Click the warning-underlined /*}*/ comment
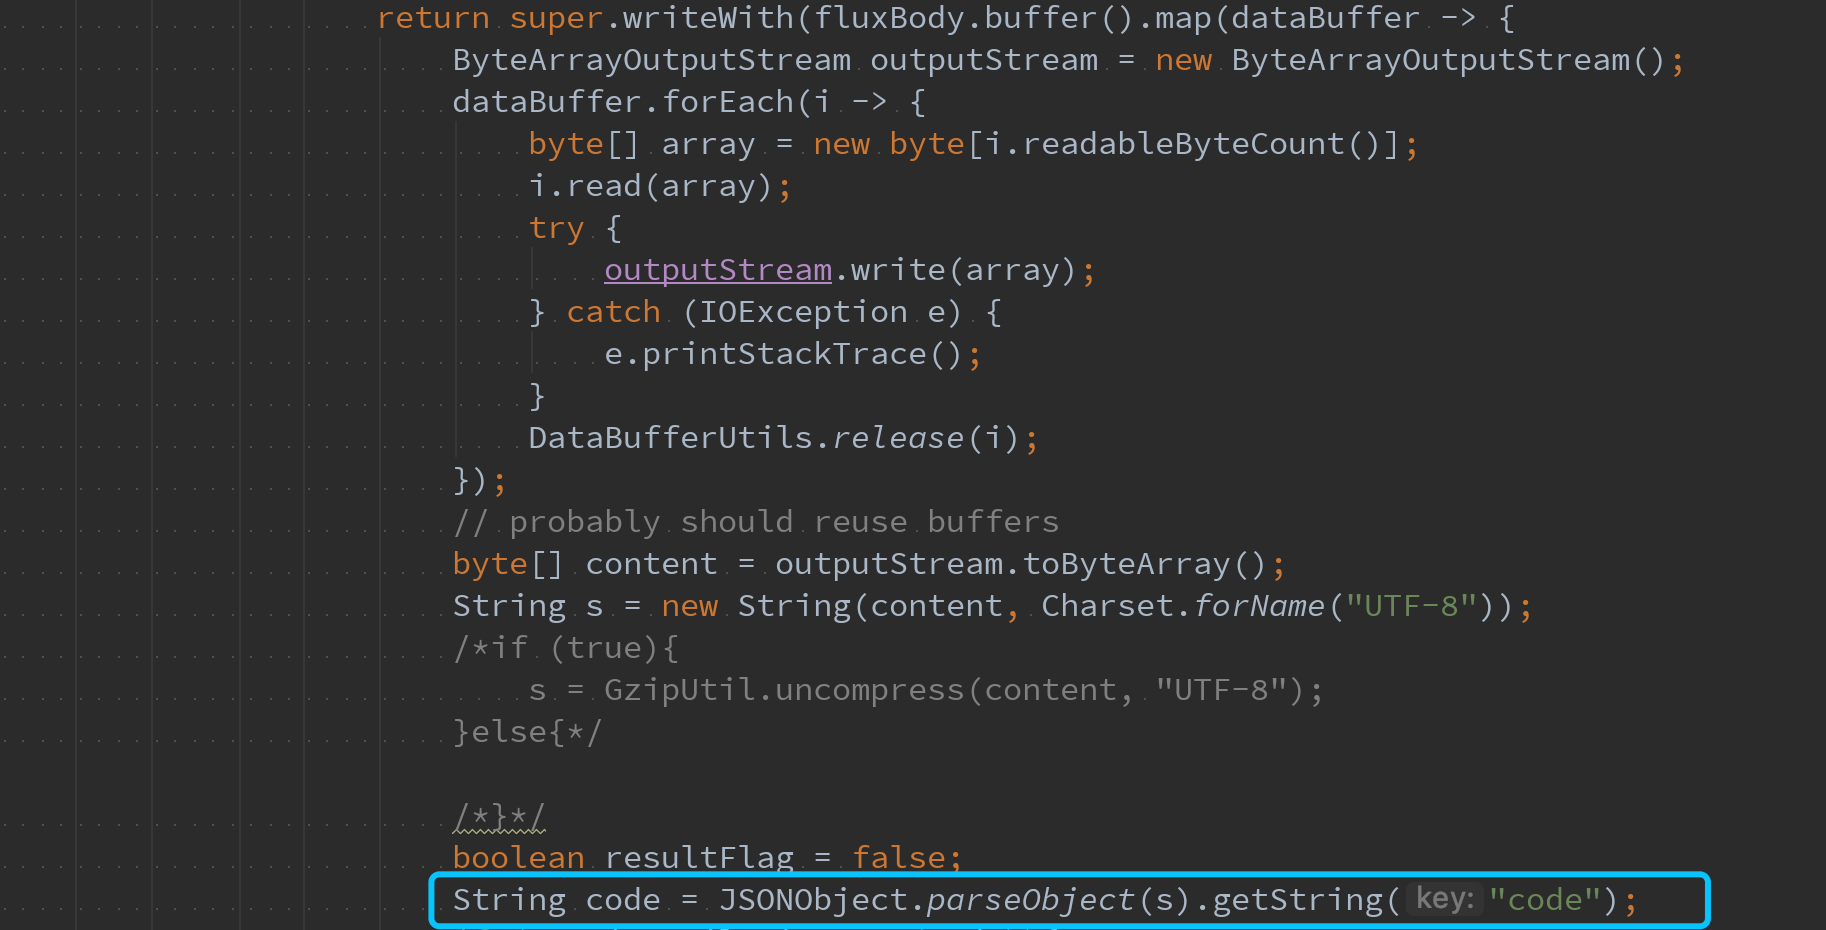Screen dimensions: 1826x930 [497, 815]
